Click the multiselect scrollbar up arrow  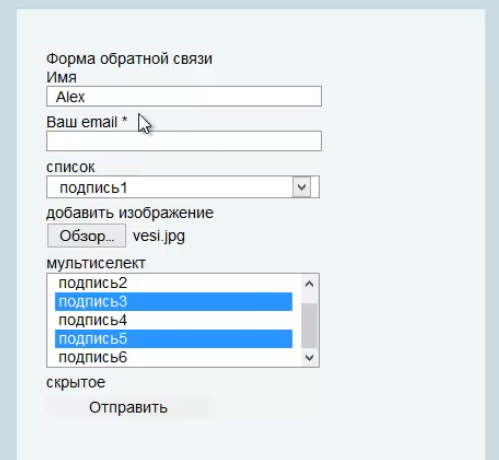coord(309,284)
